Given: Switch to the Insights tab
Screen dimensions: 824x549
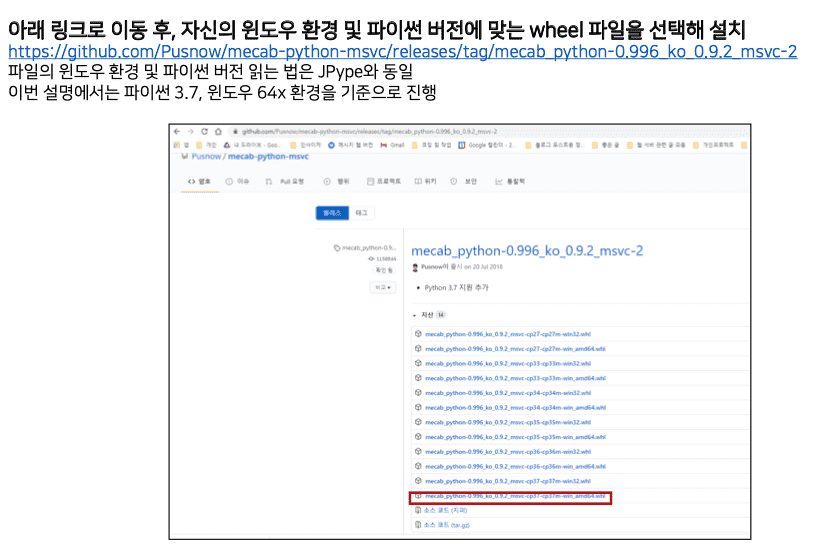Looking at the screenshot, I should point(510,181).
